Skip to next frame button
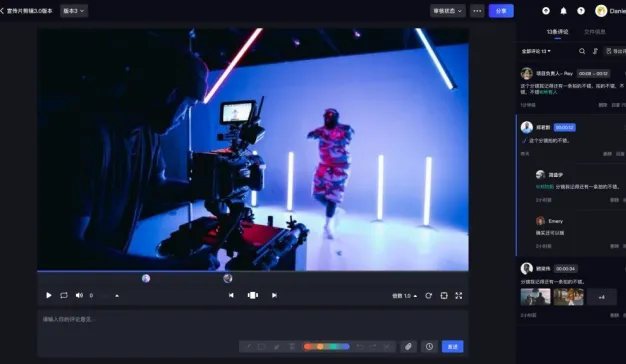Viewport: 626px width, 364px height. 274,295
